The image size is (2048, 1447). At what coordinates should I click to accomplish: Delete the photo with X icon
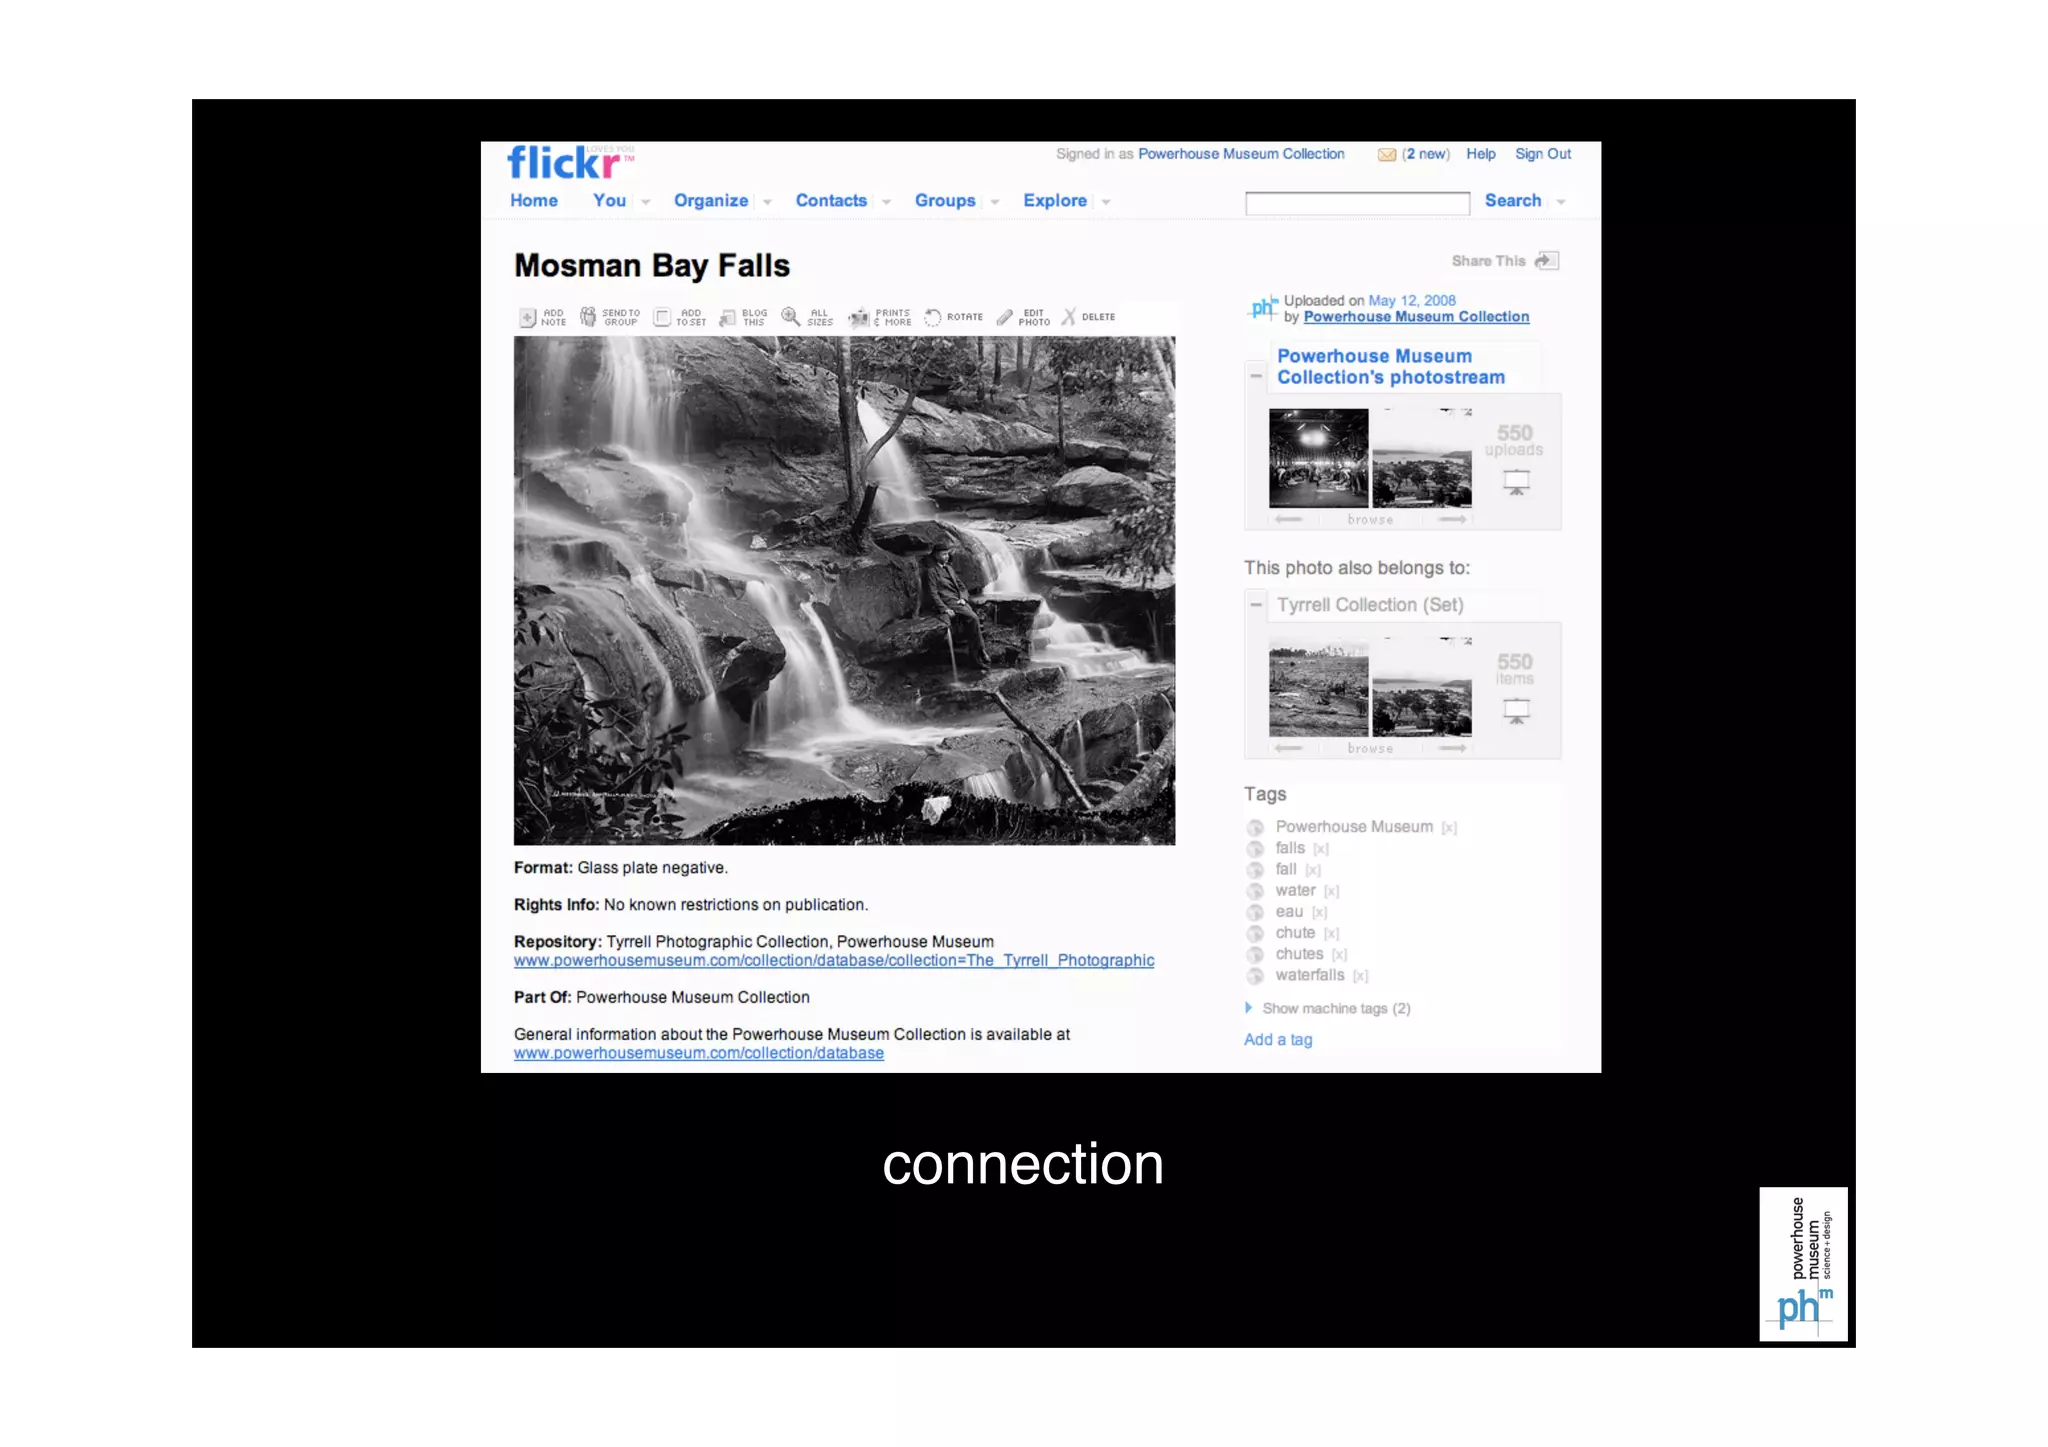click(1069, 317)
